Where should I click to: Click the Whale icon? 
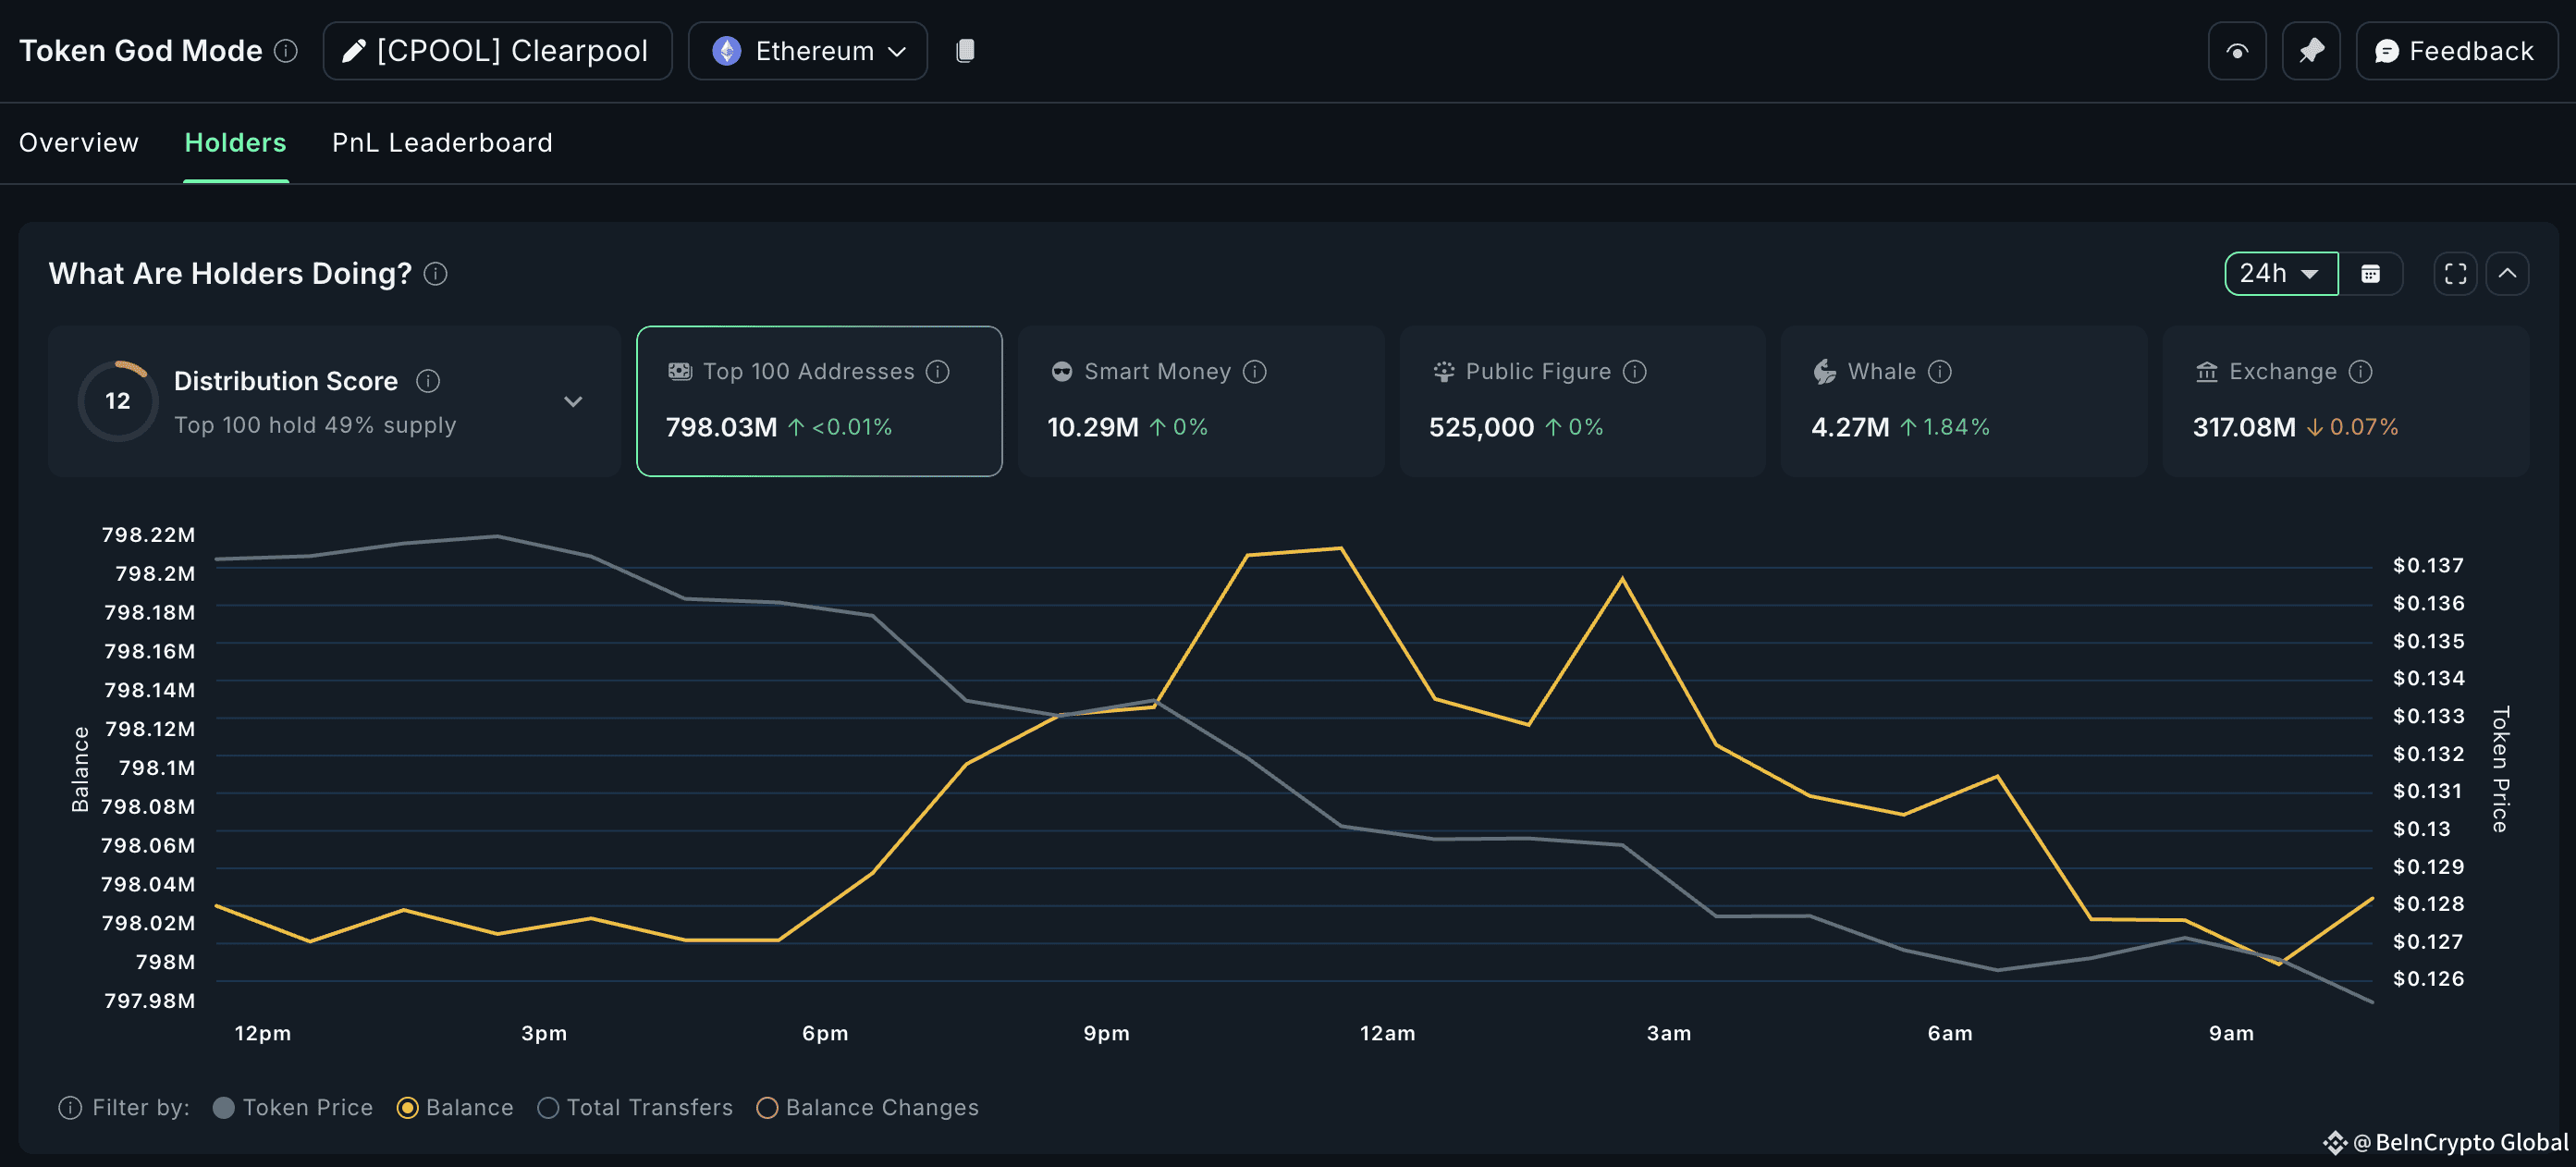pos(1824,372)
